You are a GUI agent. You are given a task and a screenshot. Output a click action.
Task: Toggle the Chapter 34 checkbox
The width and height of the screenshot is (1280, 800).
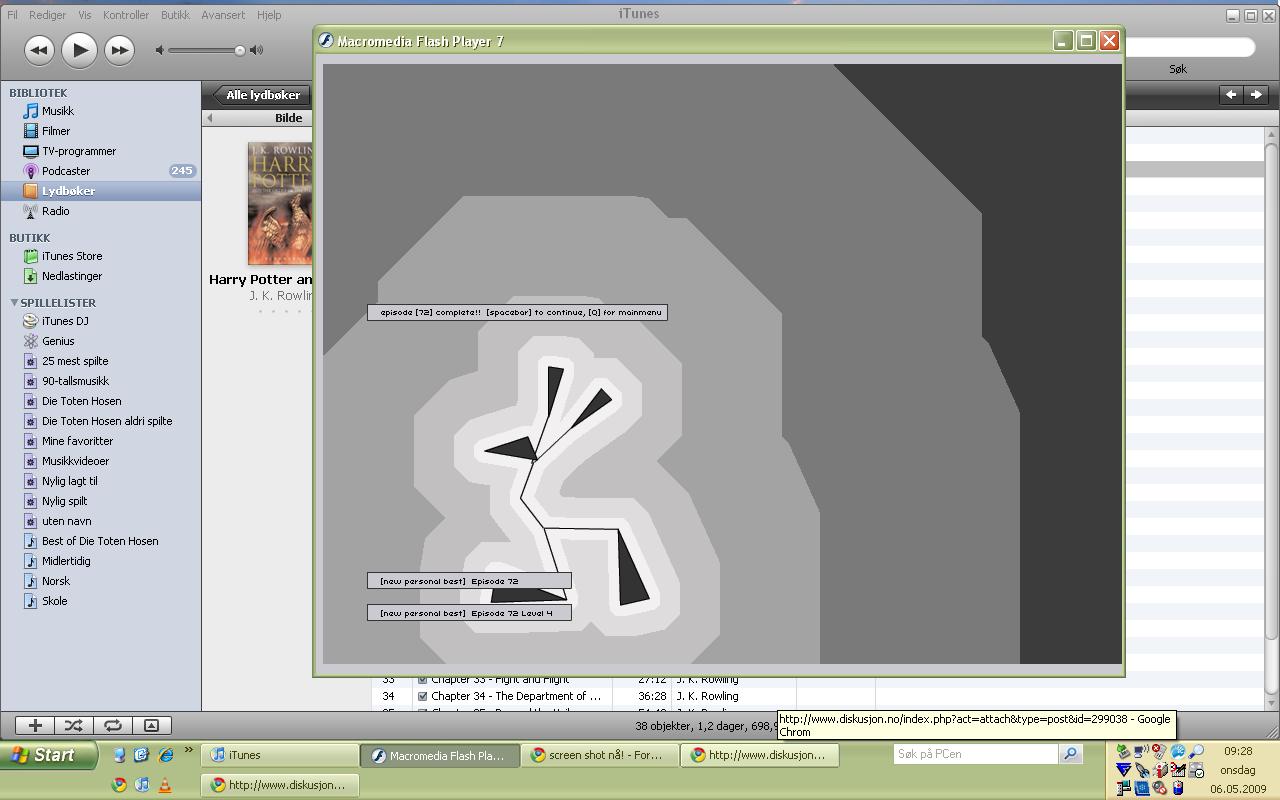coord(422,696)
